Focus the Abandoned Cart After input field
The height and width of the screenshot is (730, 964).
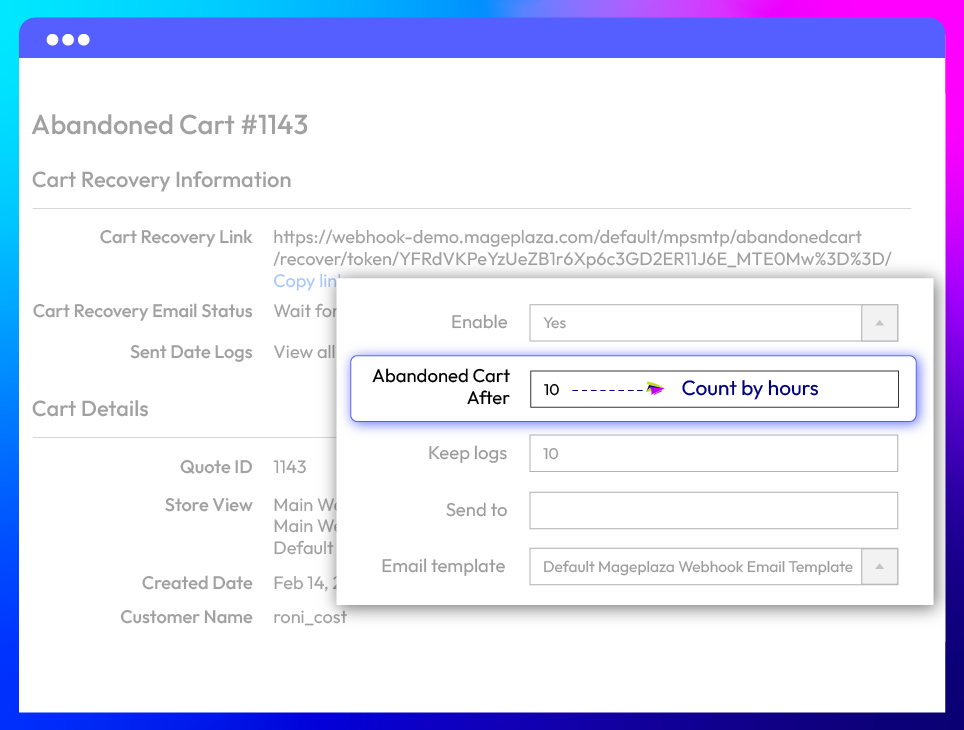pos(714,389)
